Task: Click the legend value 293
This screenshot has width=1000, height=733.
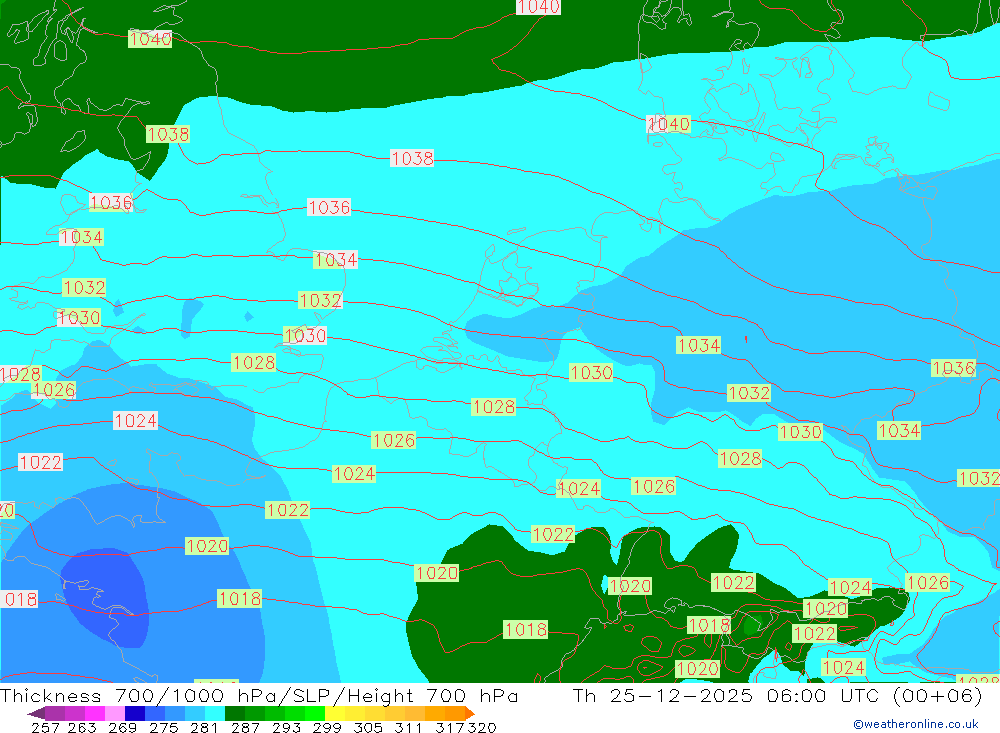Action: coord(286,727)
